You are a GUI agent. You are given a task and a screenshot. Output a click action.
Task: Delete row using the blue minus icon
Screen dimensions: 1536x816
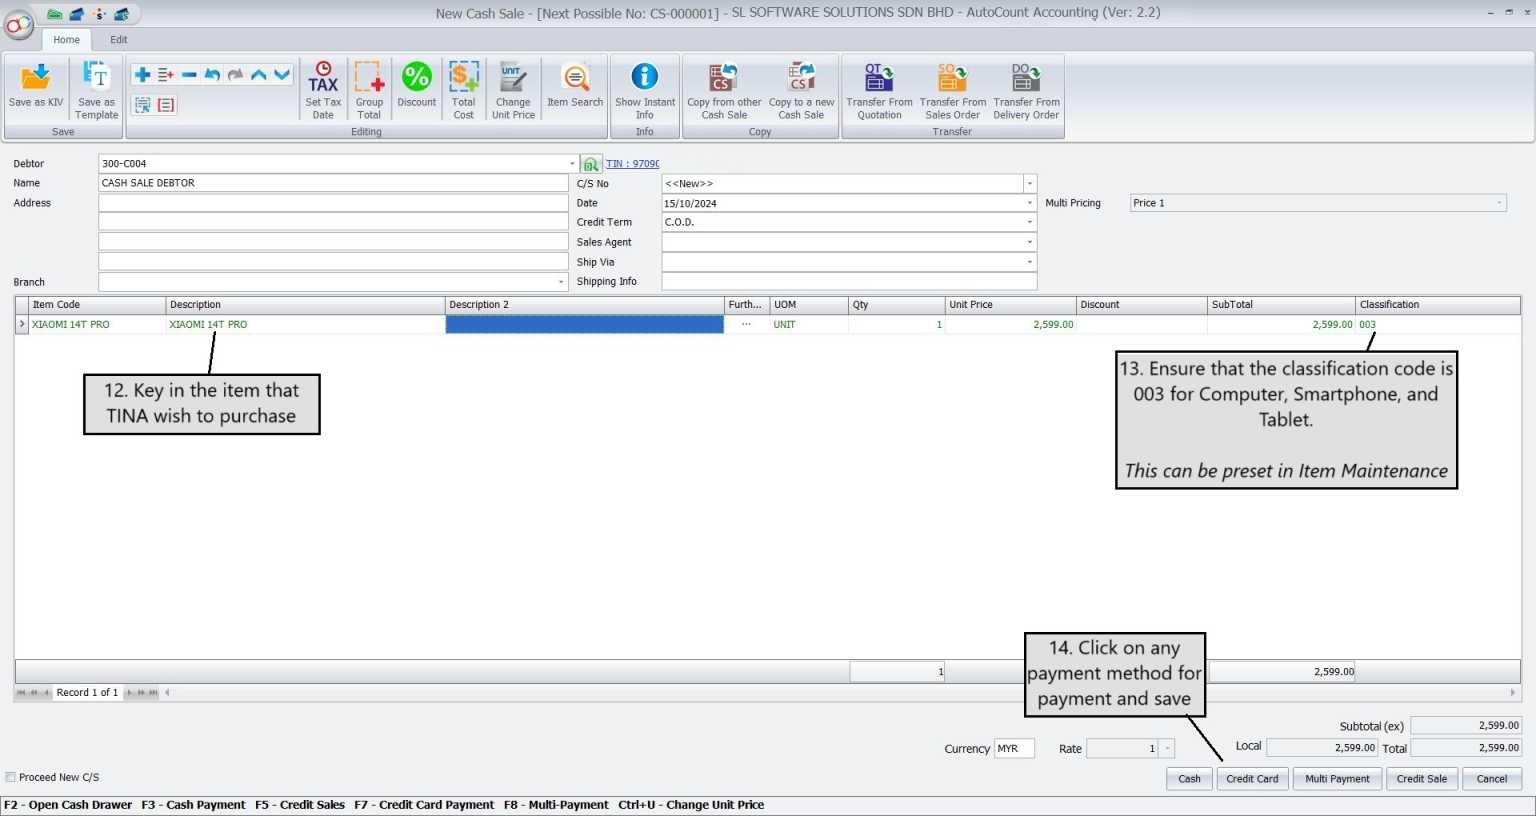tap(189, 75)
